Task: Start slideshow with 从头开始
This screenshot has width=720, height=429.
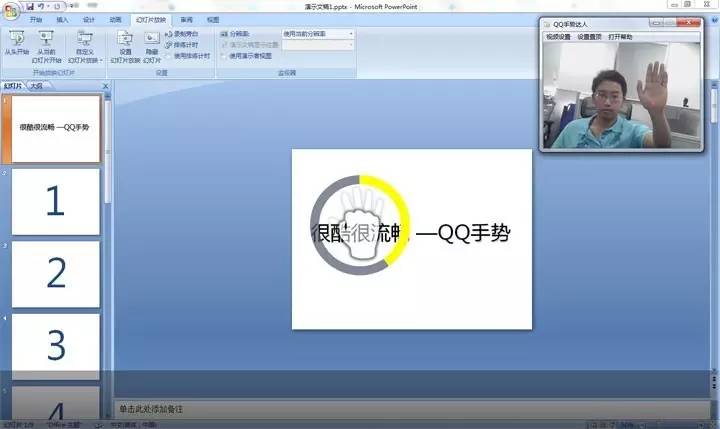Action: pos(17,44)
